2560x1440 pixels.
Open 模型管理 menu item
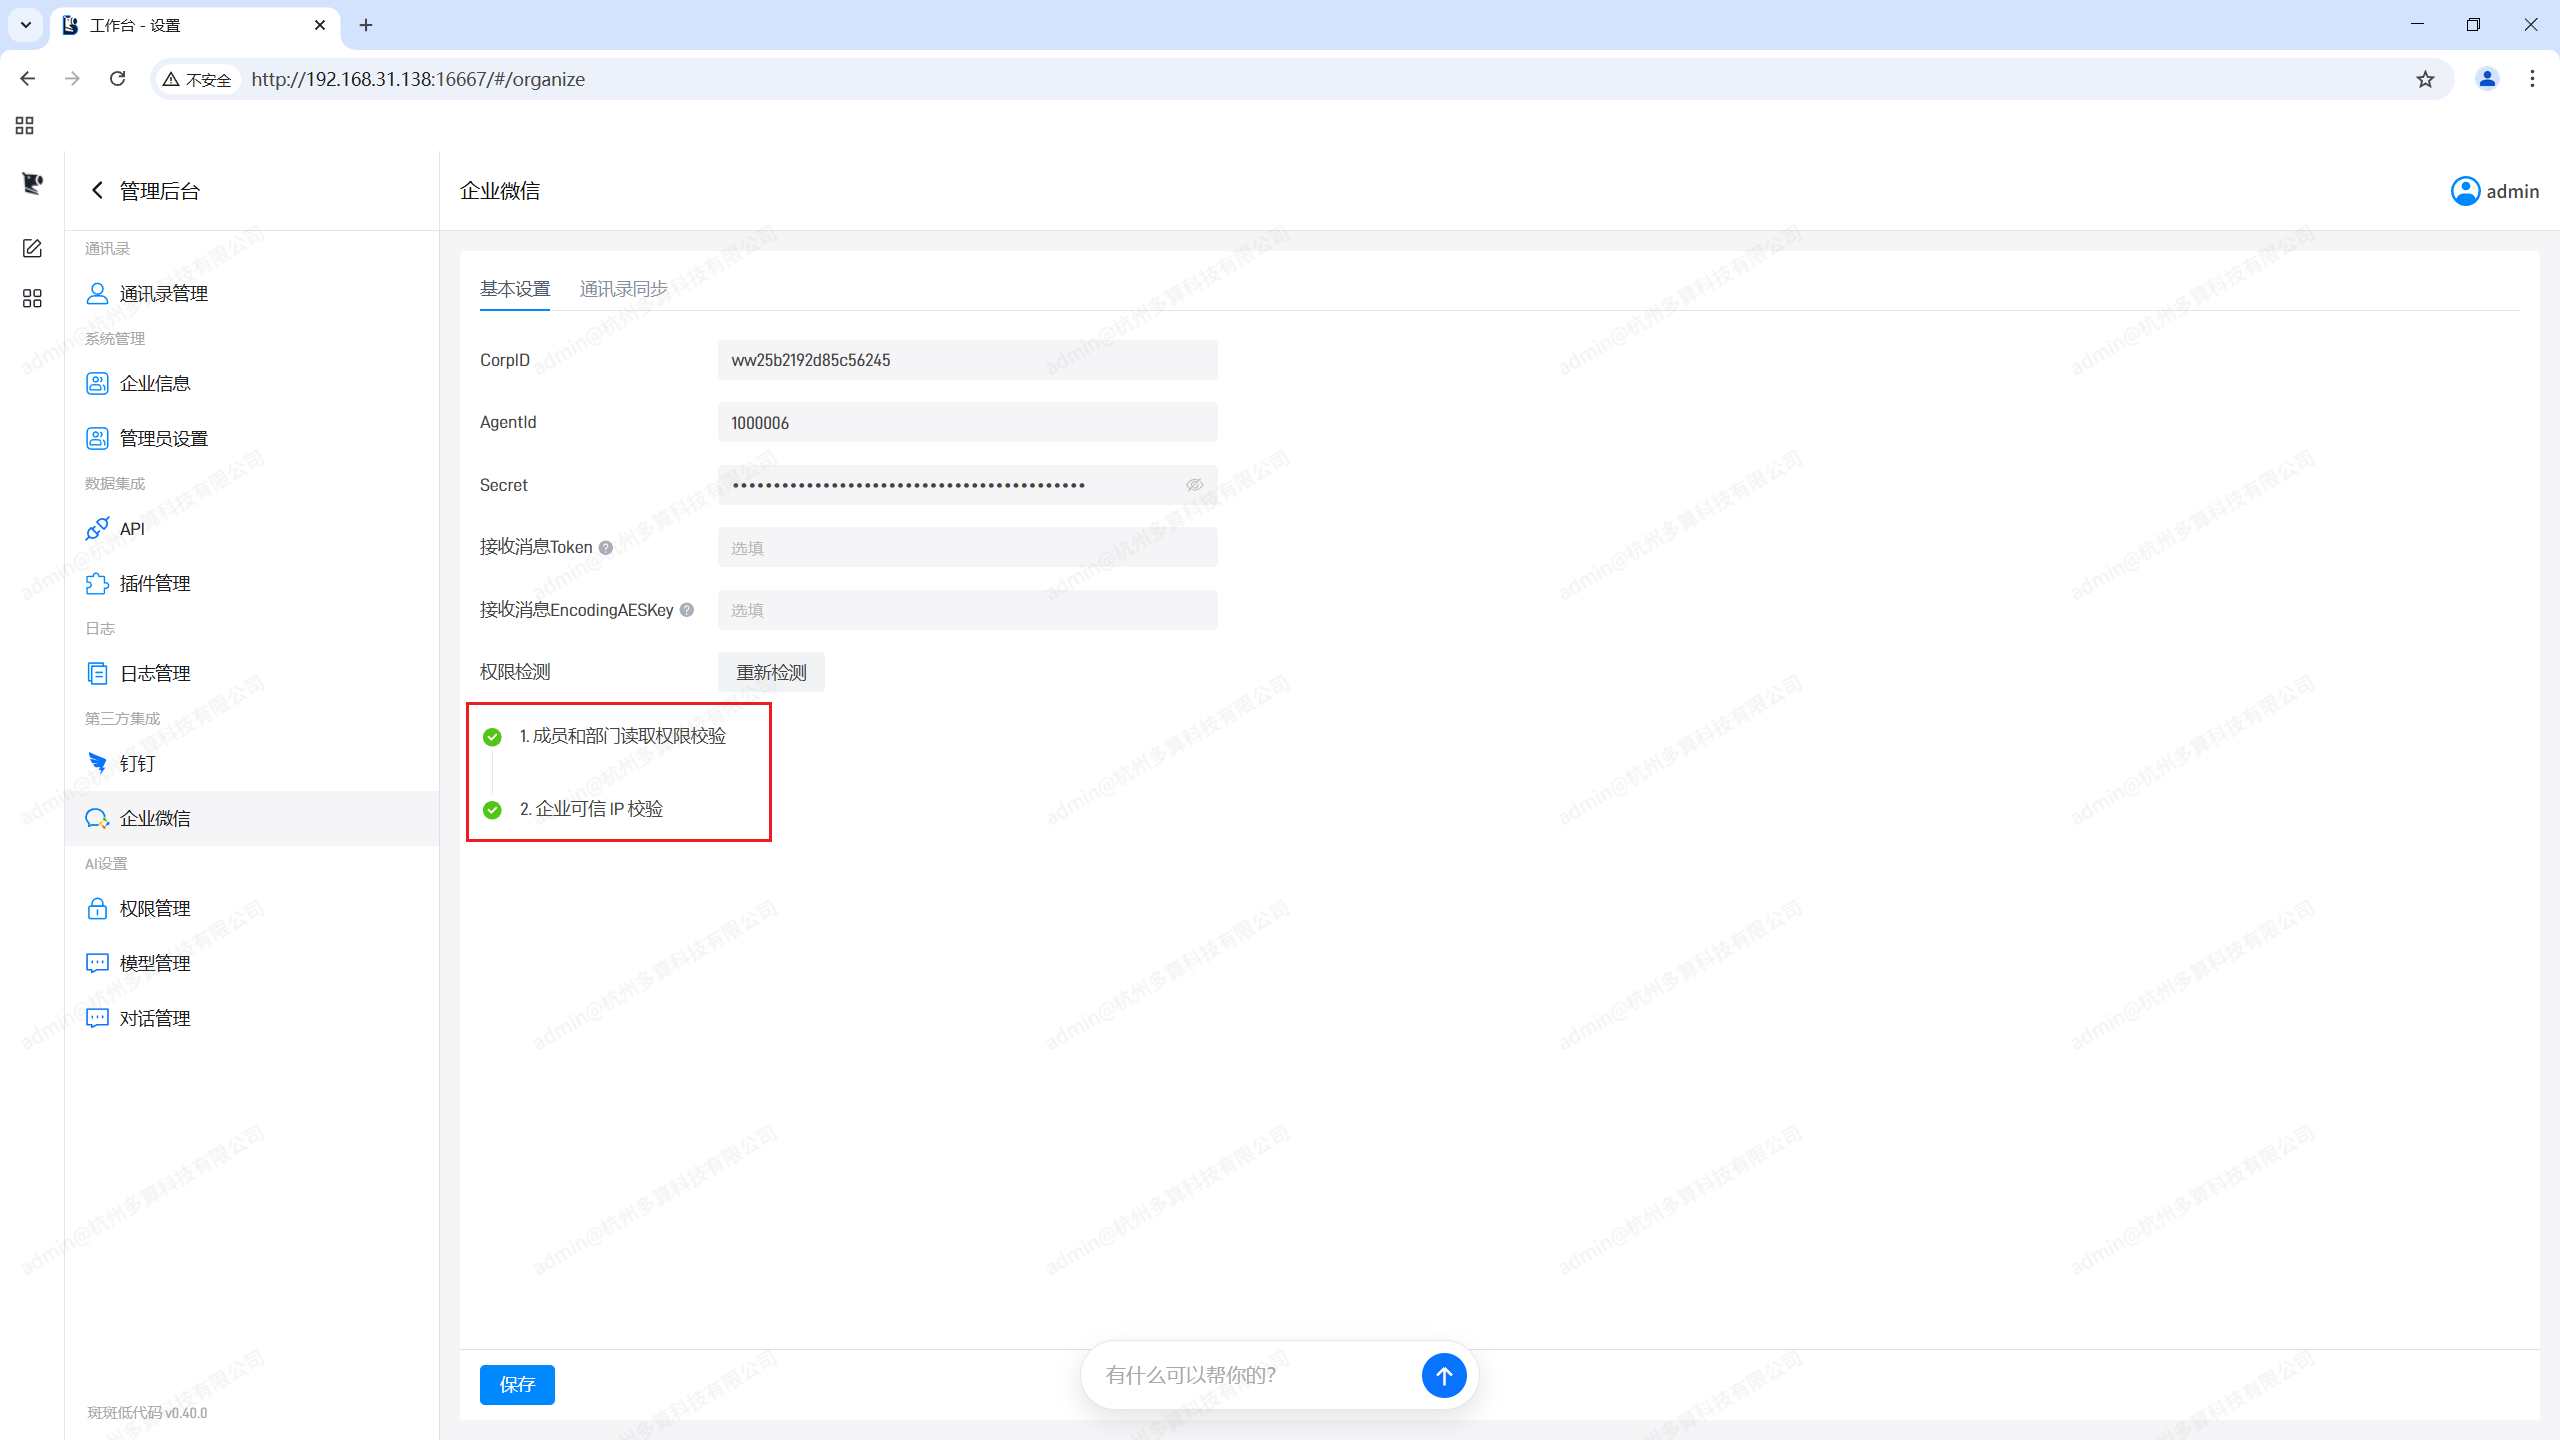252,963
